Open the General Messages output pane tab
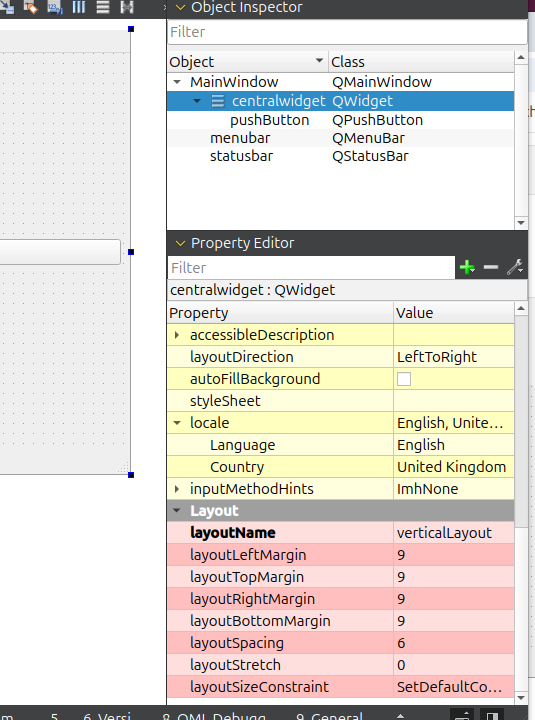Screen dimensions: 535x720 point(329,715)
